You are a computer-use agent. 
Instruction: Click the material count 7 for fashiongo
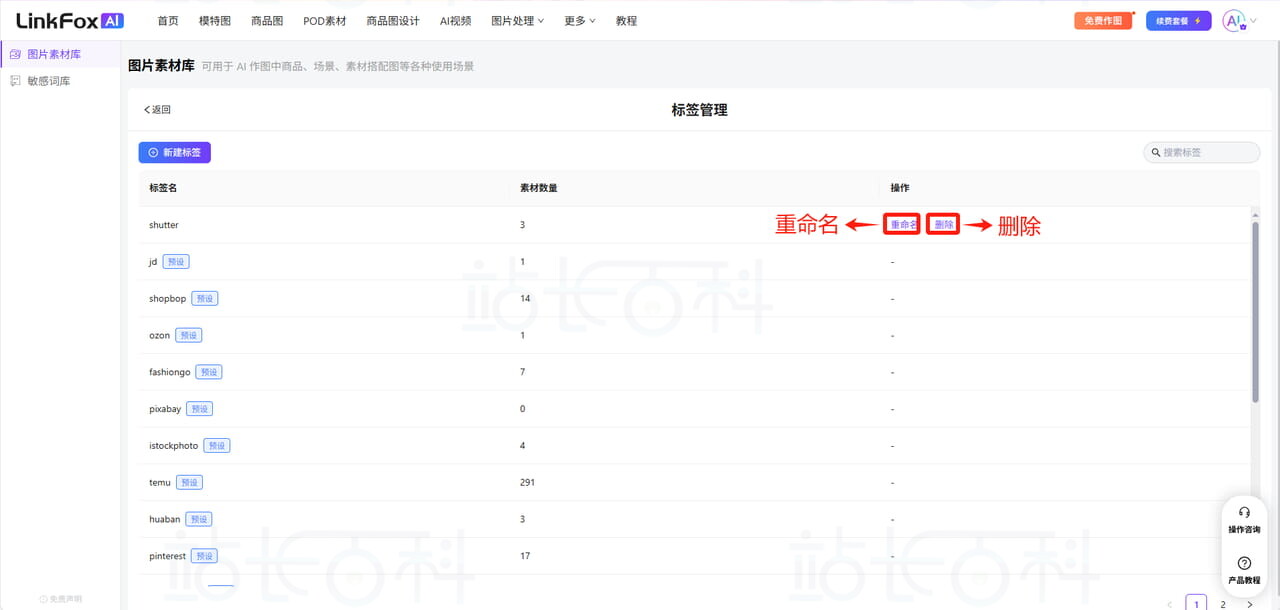tap(523, 372)
